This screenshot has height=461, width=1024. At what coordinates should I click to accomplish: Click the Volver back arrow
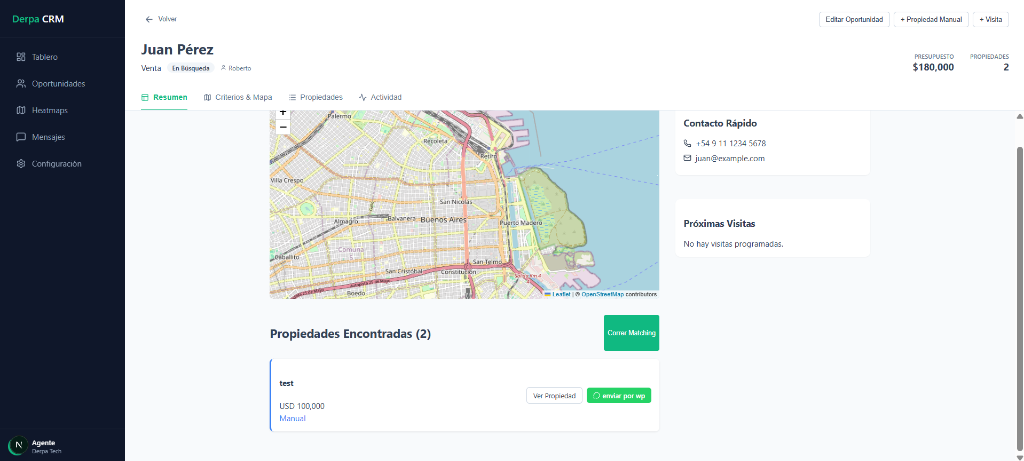[x=149, y=19]
